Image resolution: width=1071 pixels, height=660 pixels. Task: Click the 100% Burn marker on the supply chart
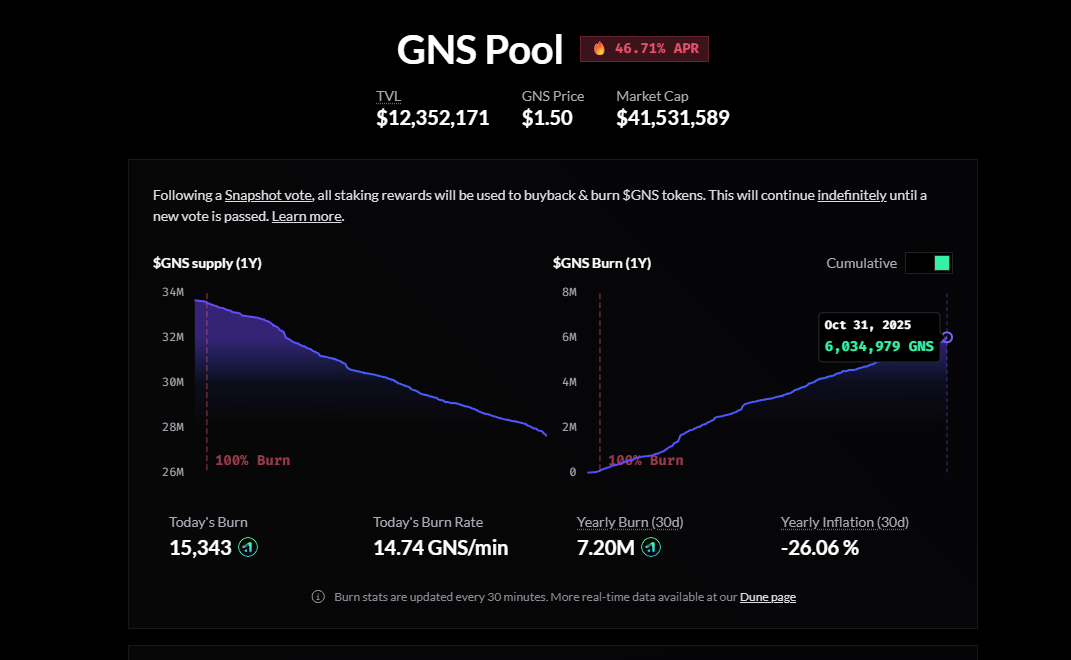click(x=252, y=460)
